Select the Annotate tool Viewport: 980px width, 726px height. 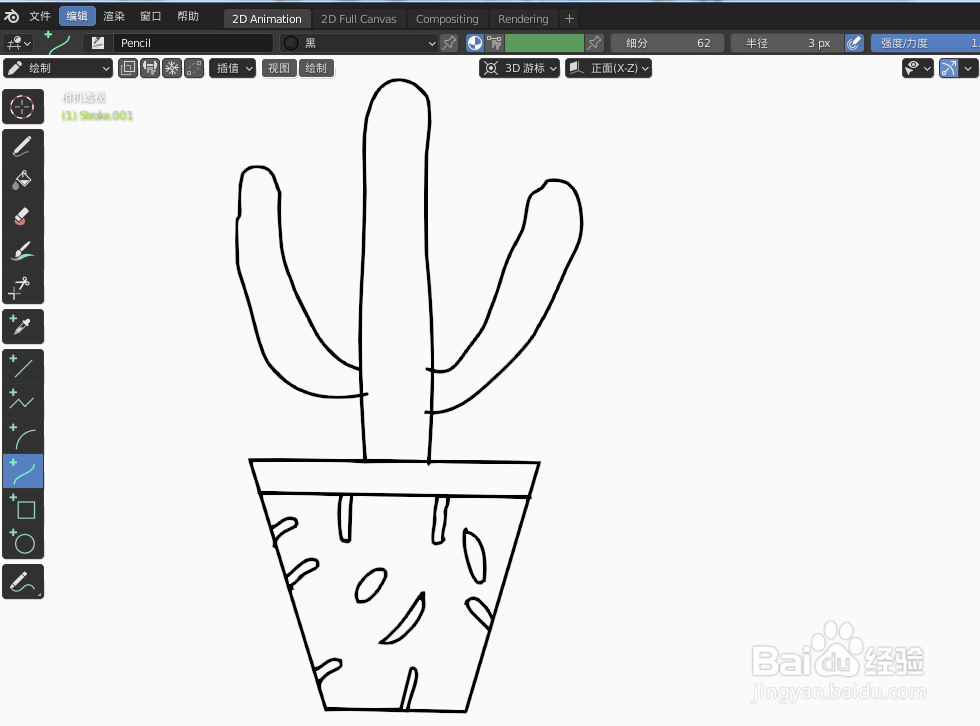tap(22, 581)
